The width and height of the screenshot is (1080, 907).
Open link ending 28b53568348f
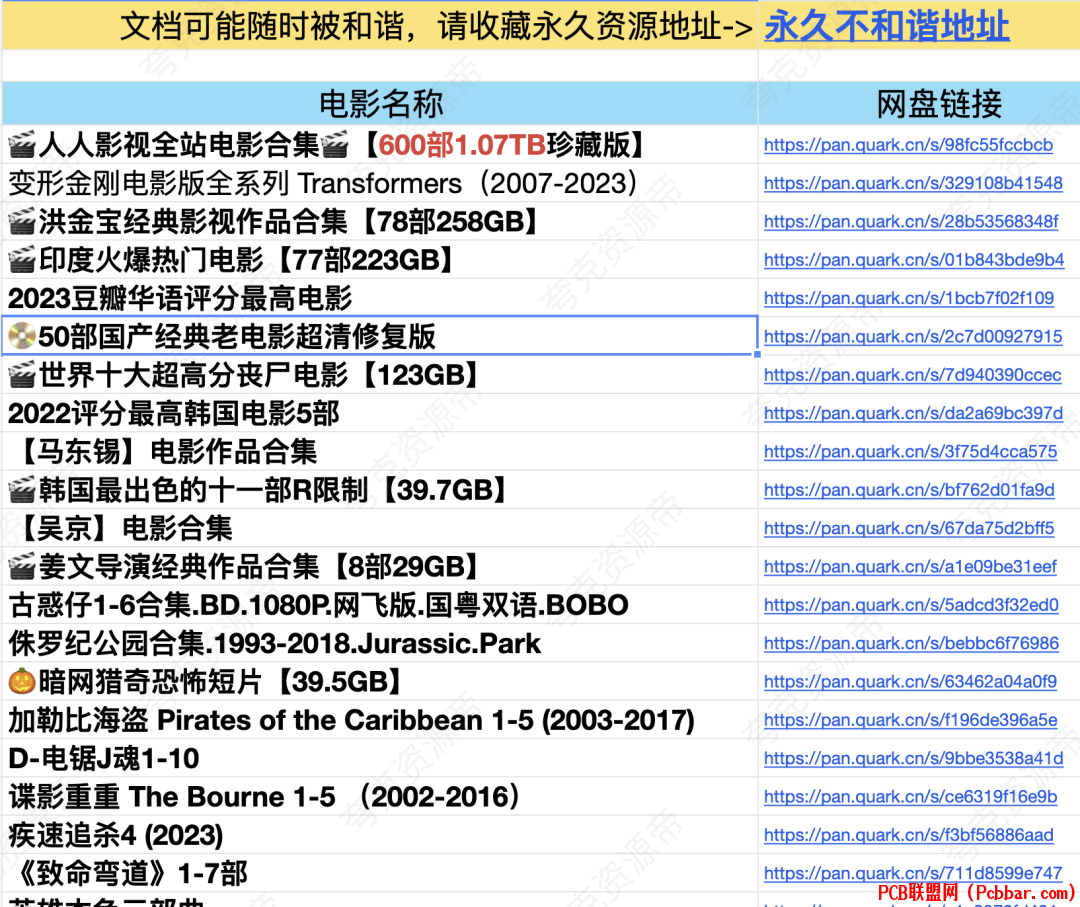tap(911, 222)
